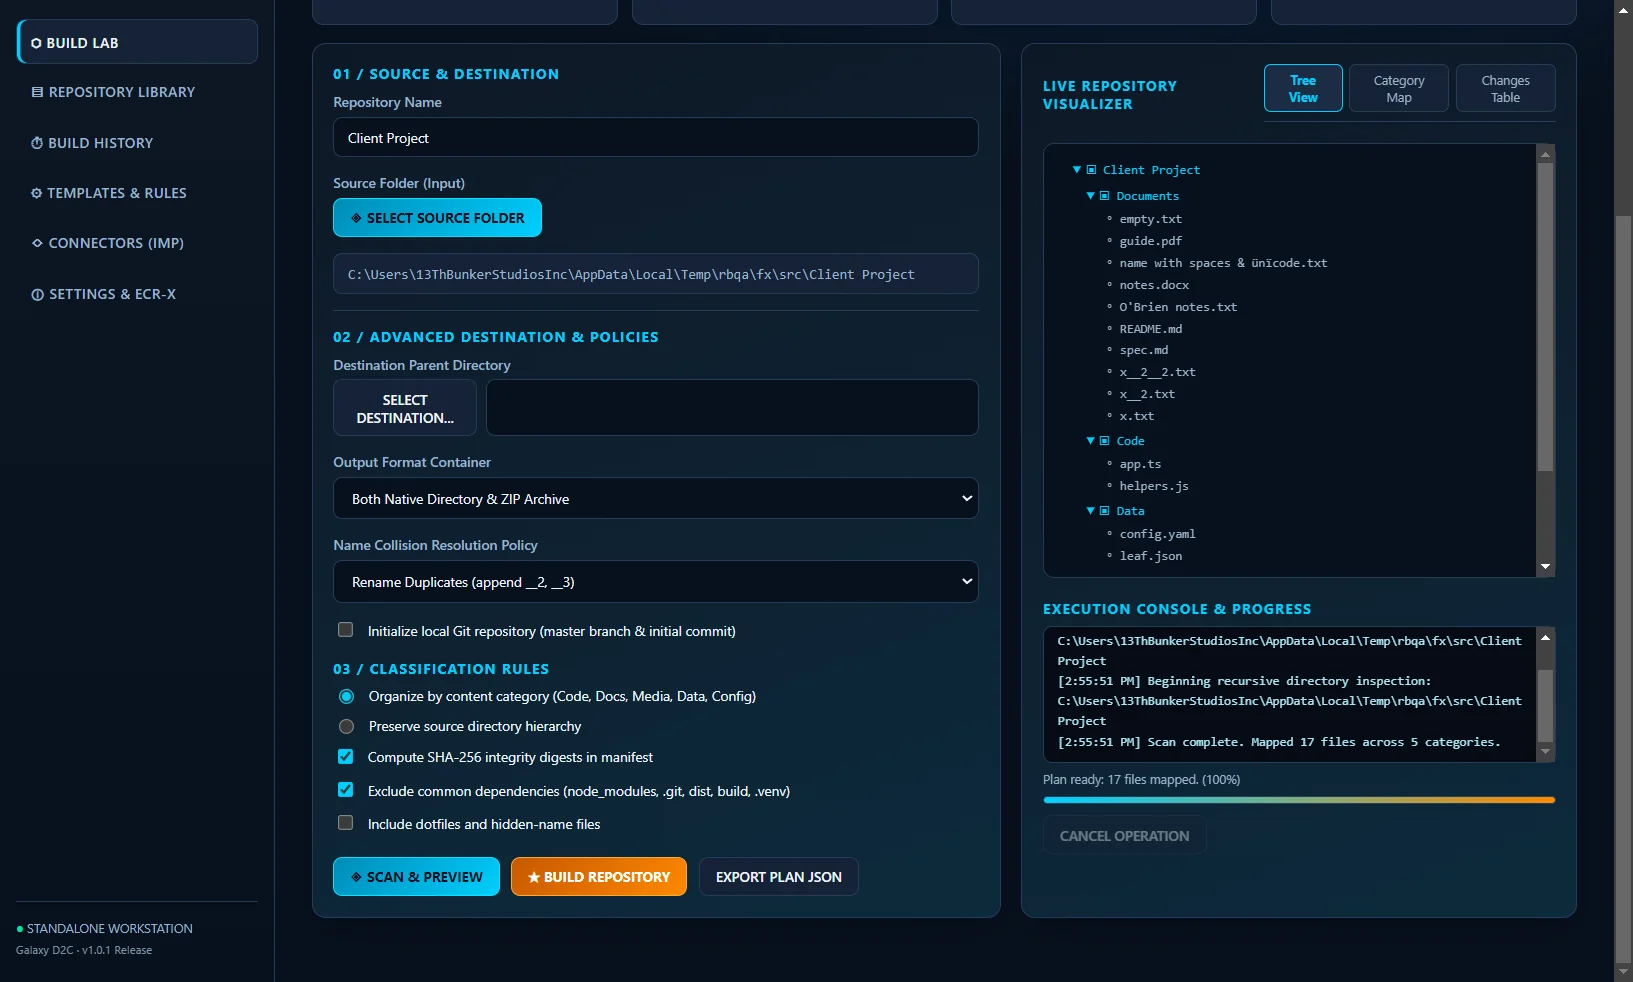The width and height of the screenshot is (1633, 982).
Task: Collapse the Client Project root node
Action: point(1077,170)
